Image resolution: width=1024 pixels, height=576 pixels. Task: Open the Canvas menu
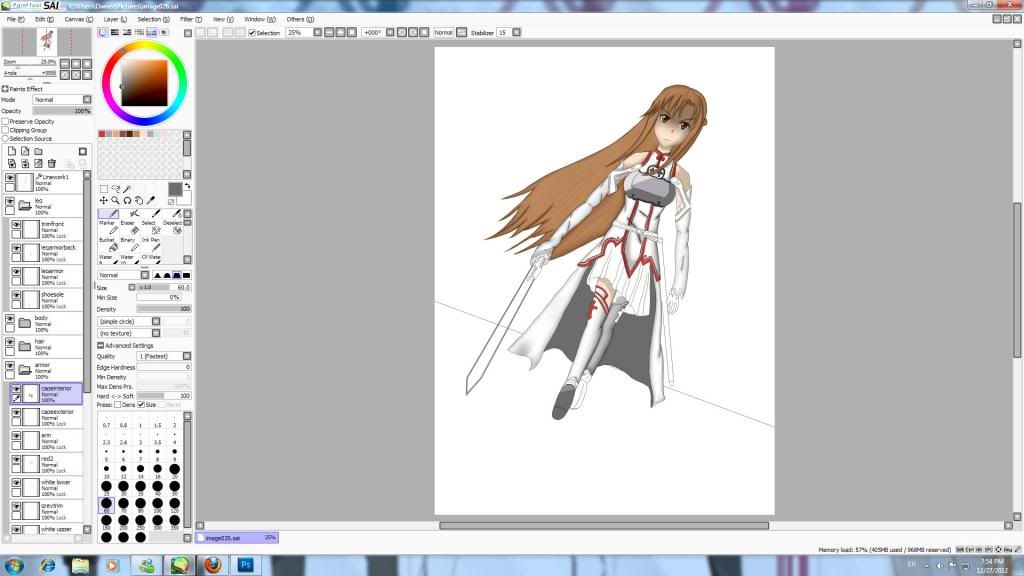click(x=78, y=20)
